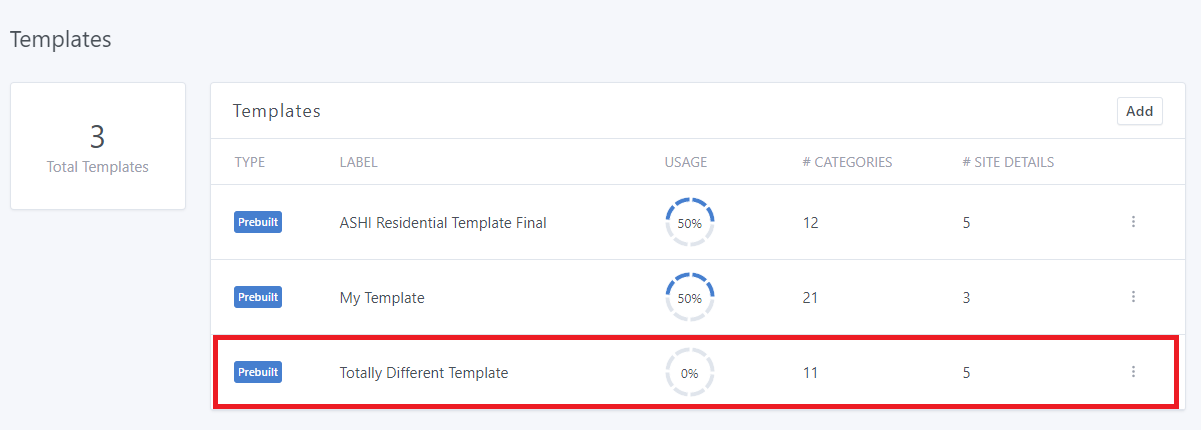
Task: Click the Total Templates count card
Action: point(98,146)
